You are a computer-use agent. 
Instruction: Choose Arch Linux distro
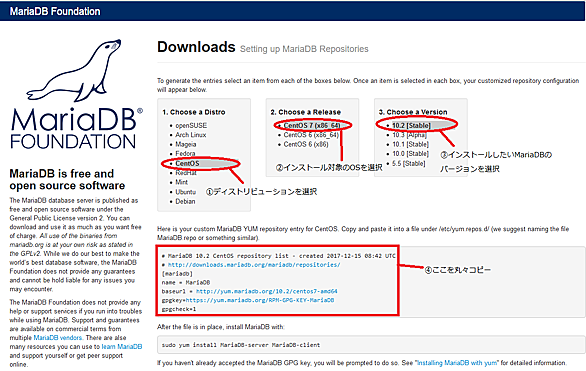(x=191, y=135)
